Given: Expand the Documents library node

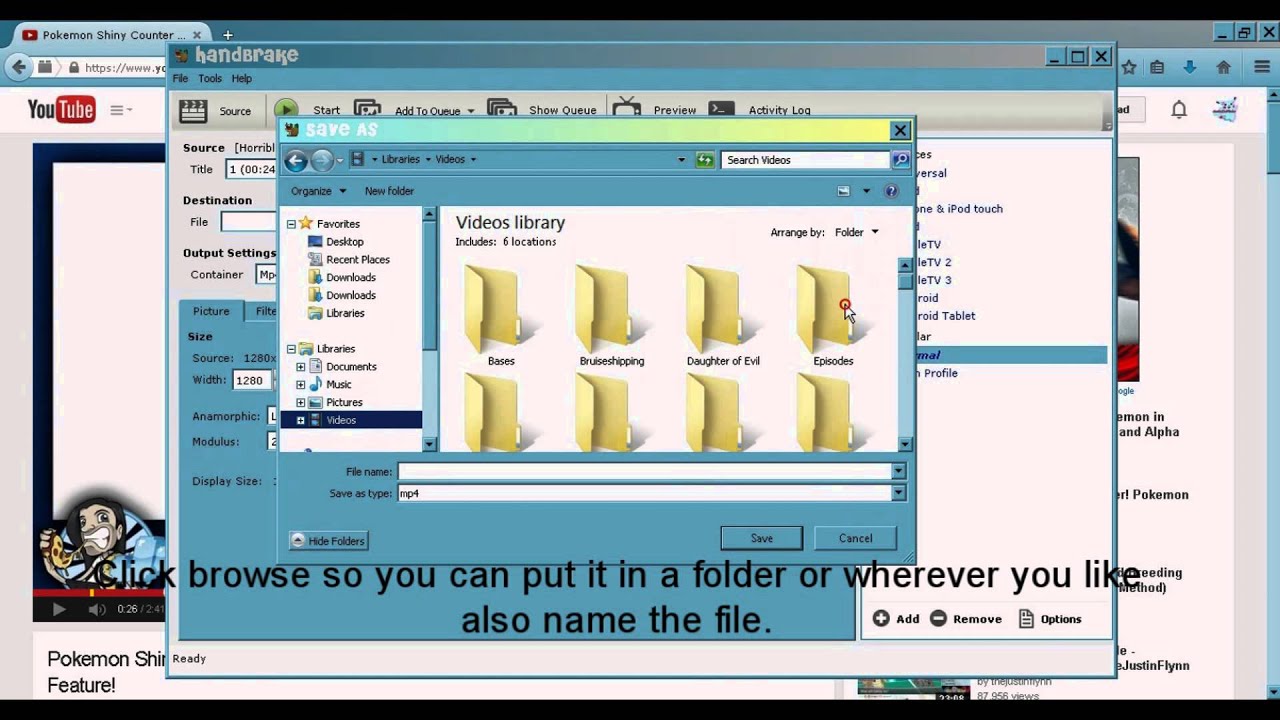Looking at the screenshot, I should [300, 367].
